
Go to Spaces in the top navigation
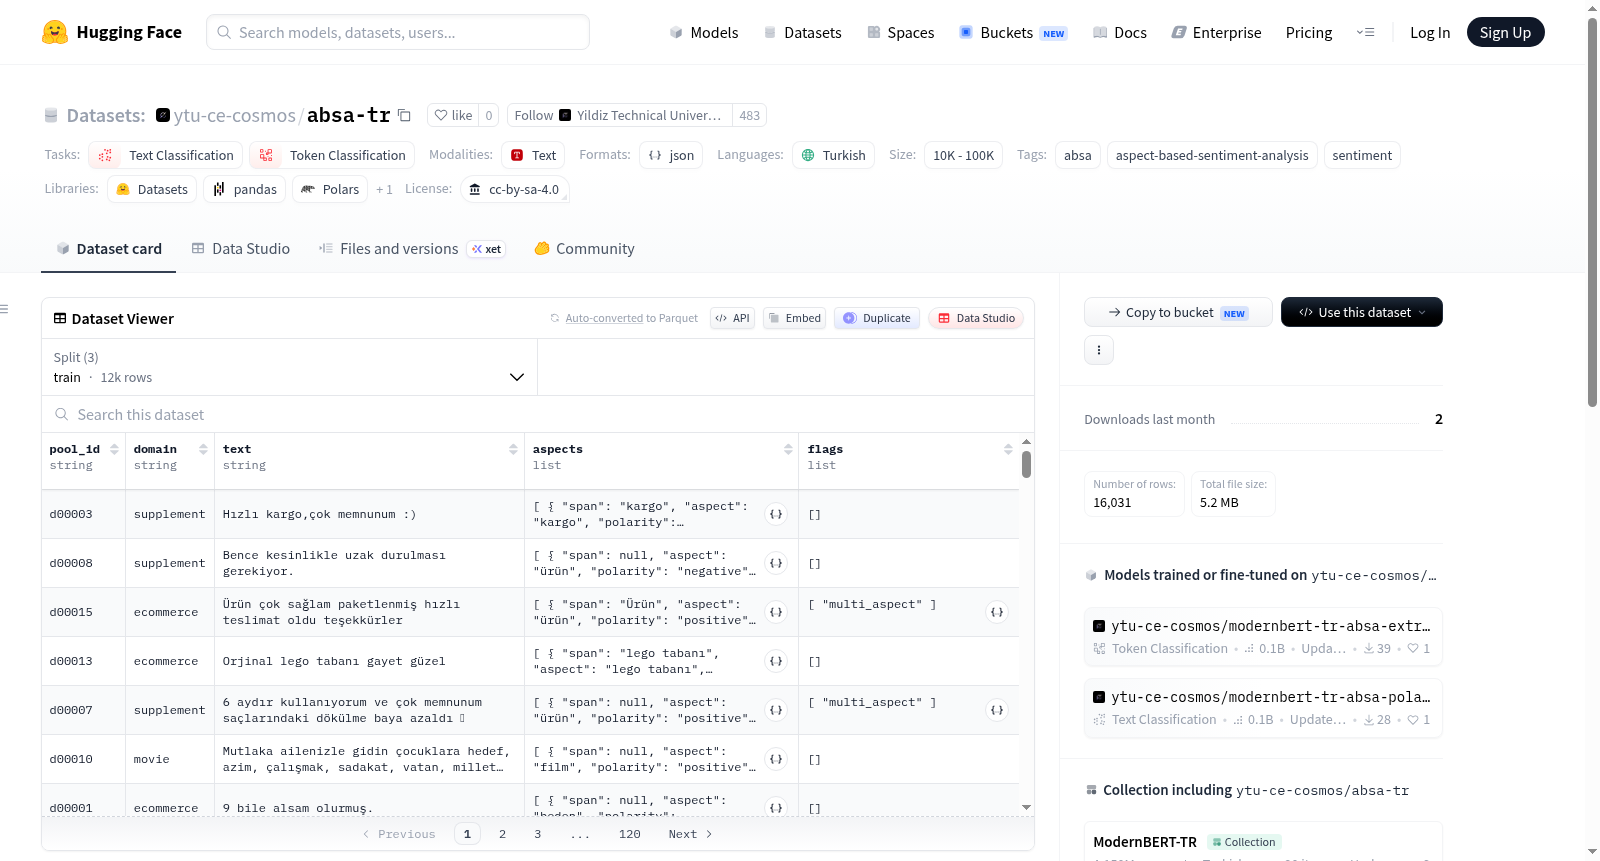(900, 32)
